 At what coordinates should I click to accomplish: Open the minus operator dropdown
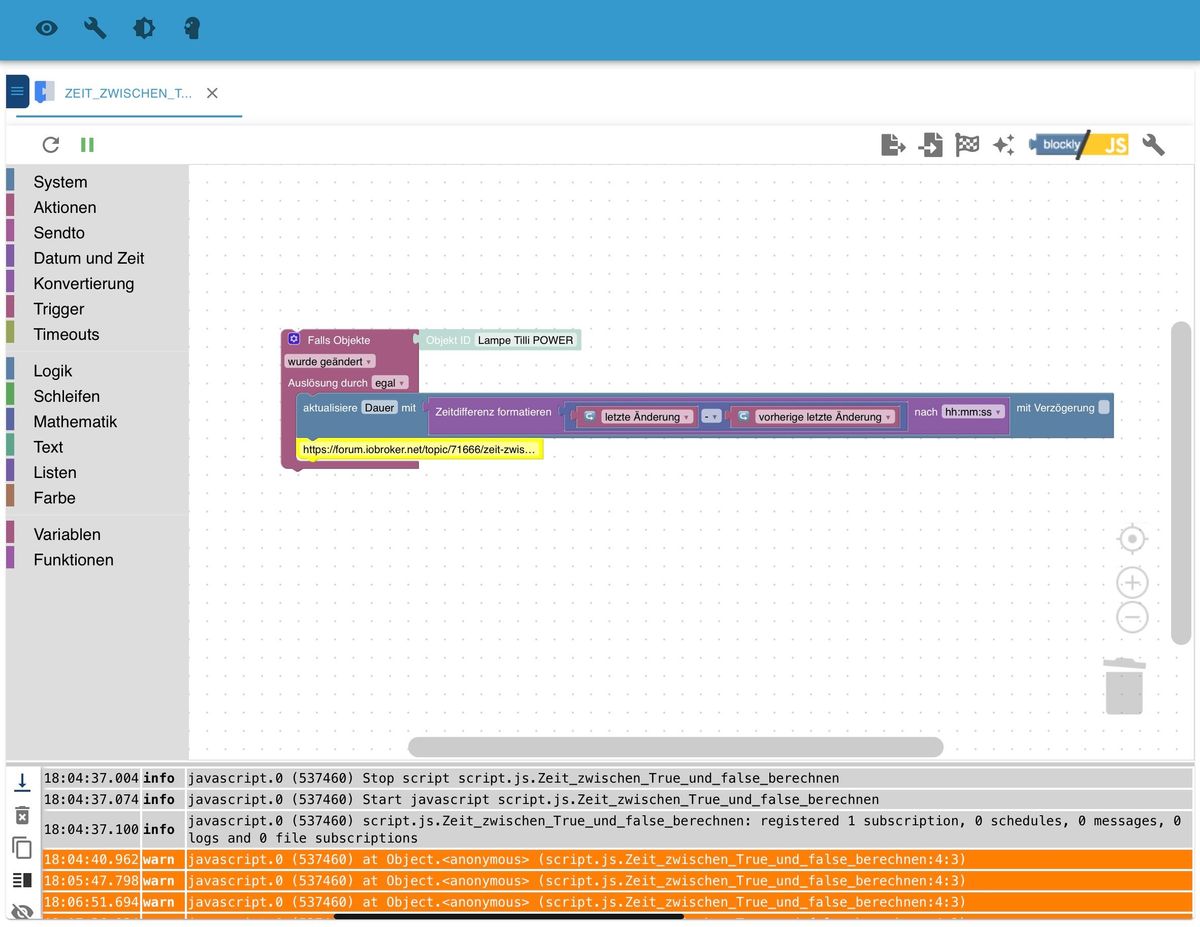711,417
